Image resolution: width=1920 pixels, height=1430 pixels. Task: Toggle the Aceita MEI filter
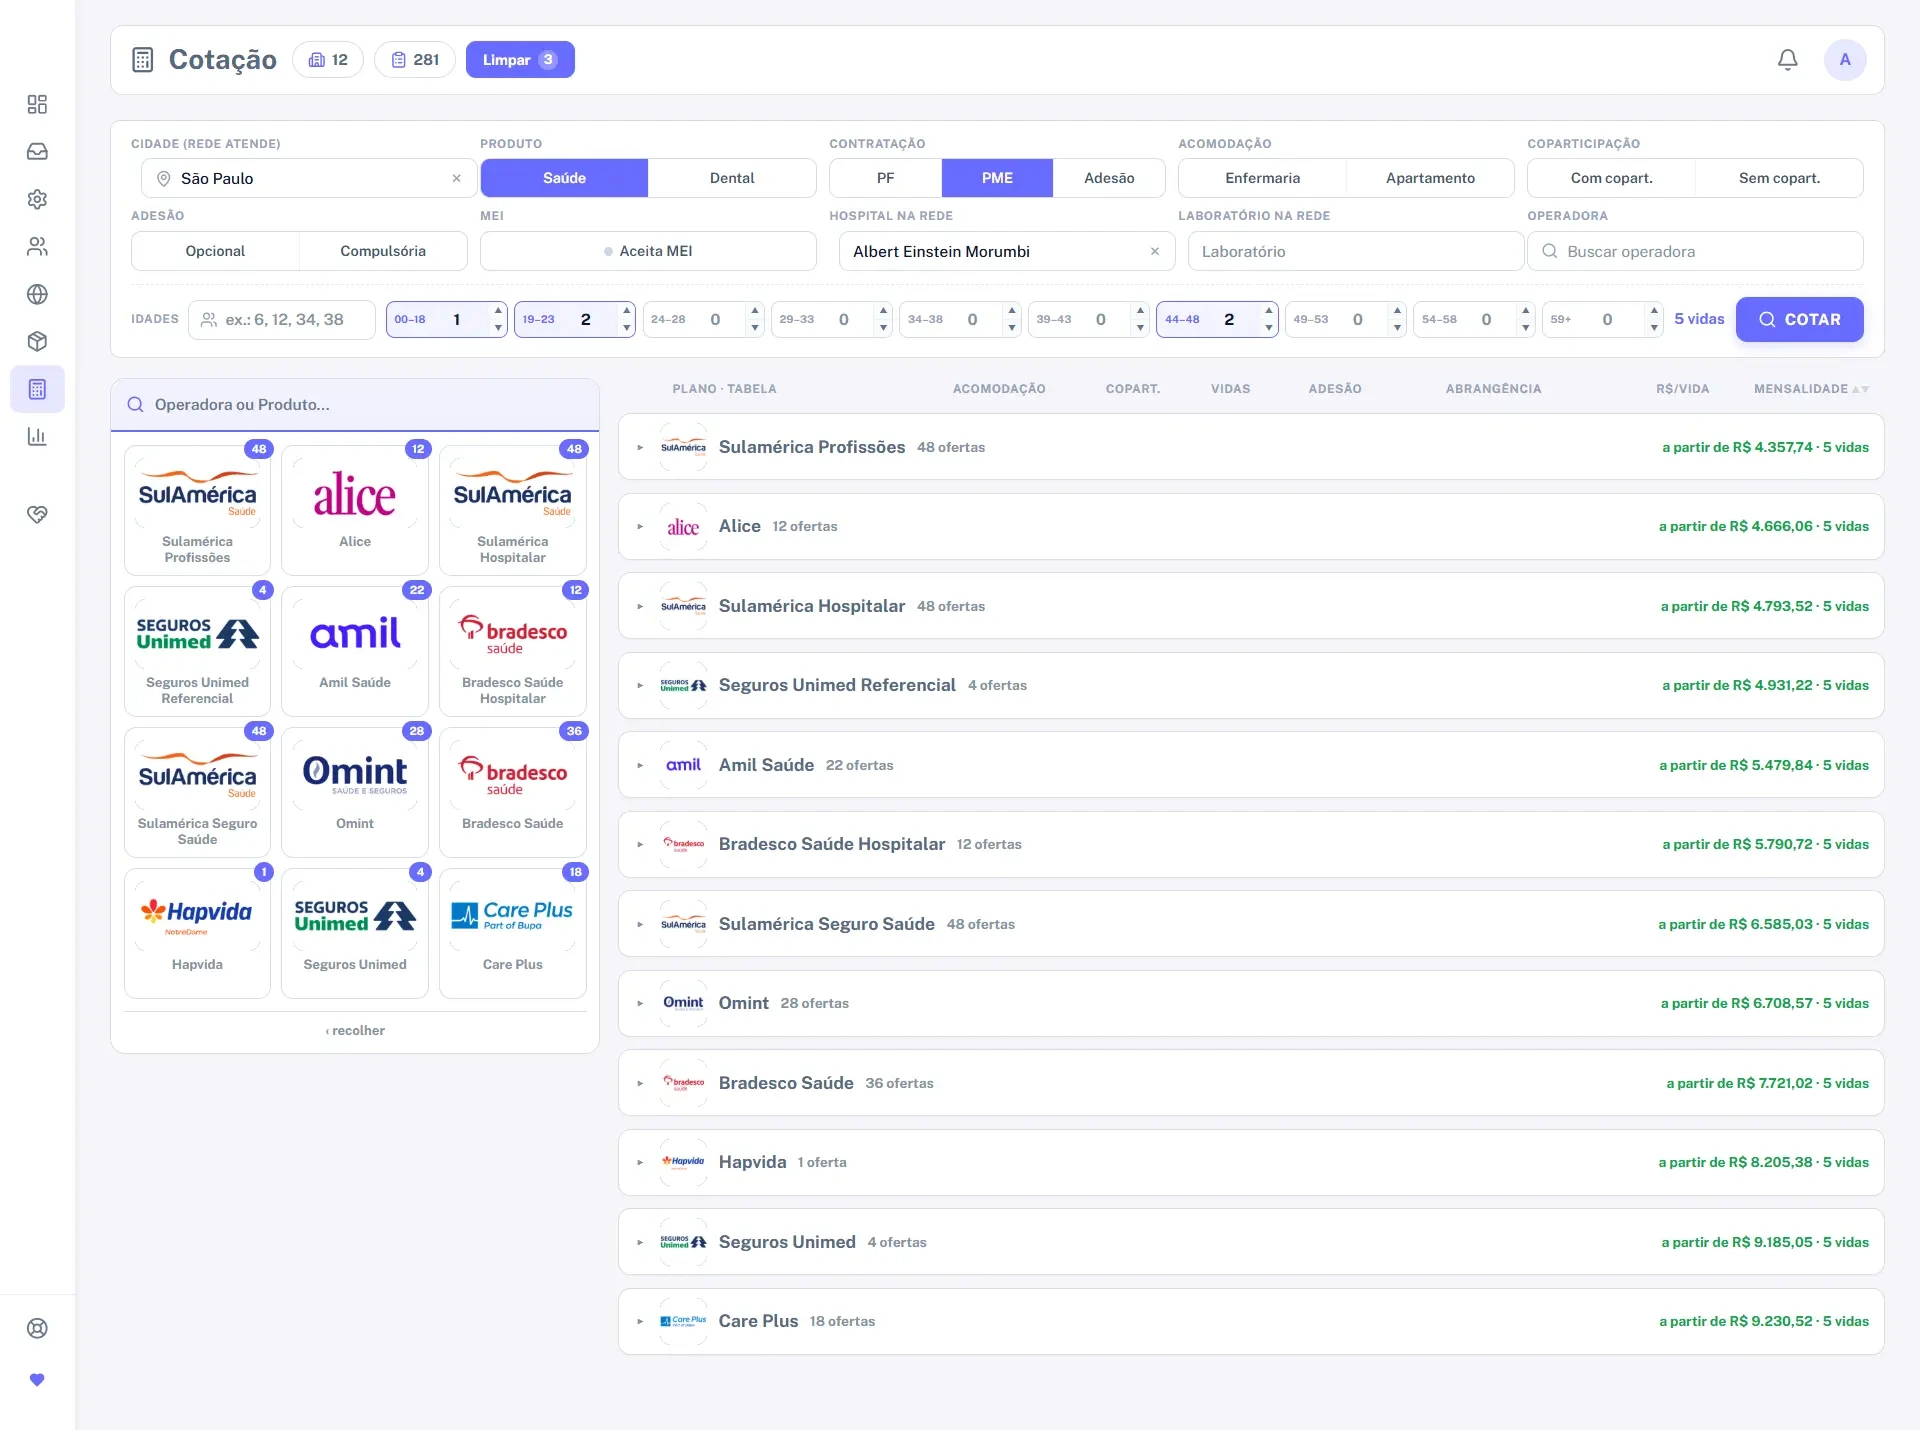[648, 251]
